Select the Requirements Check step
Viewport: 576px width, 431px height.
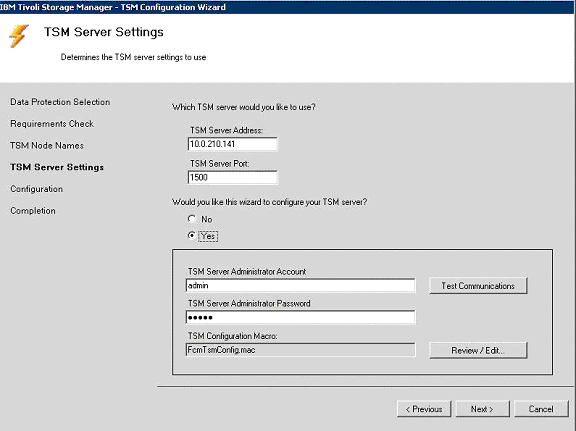(x=52, y=124)
